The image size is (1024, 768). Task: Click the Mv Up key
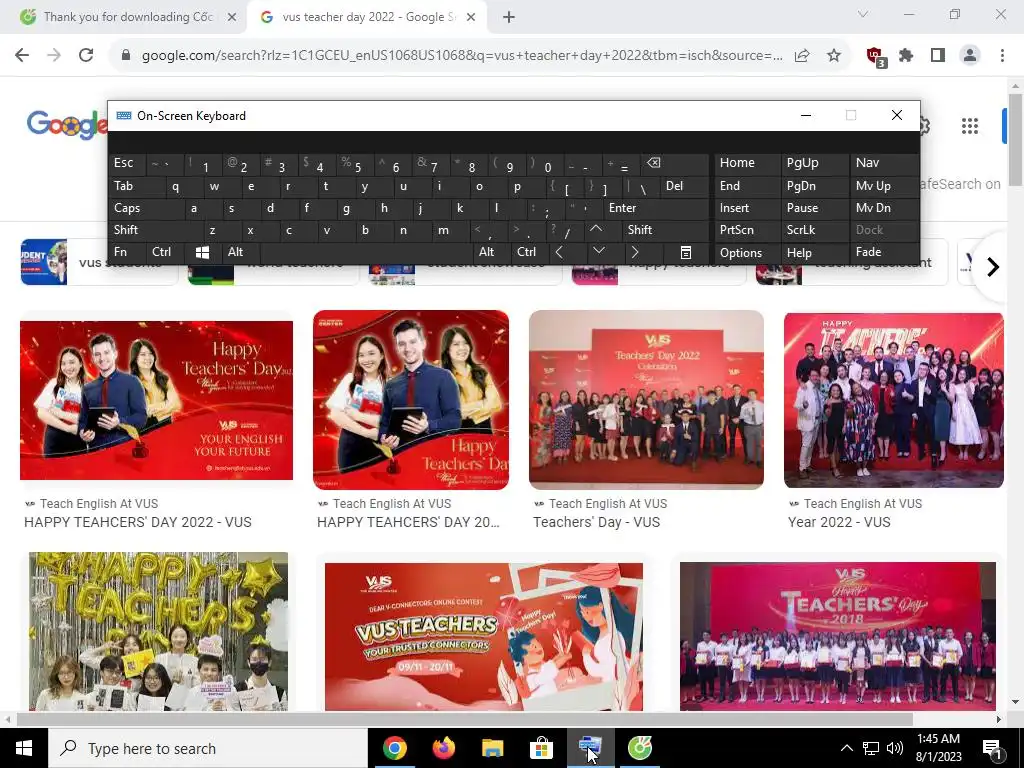click(884, 186)
